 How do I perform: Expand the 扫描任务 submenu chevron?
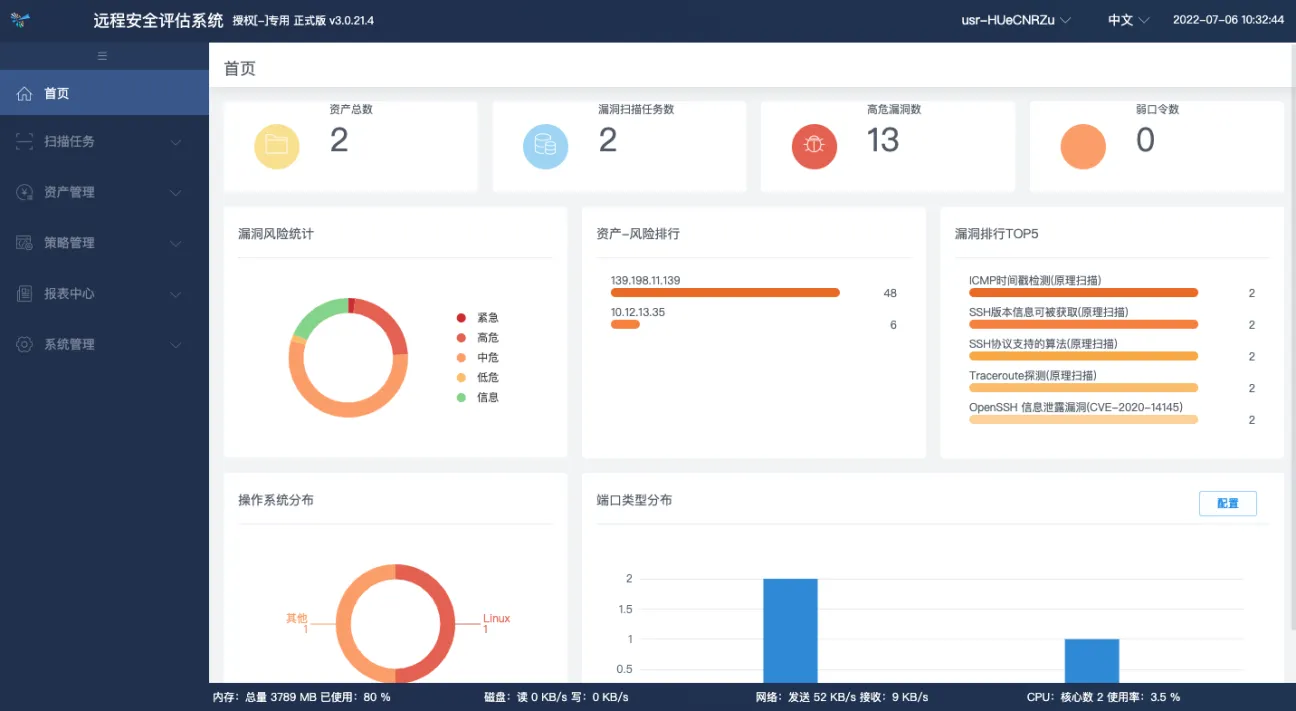(176, 142)
